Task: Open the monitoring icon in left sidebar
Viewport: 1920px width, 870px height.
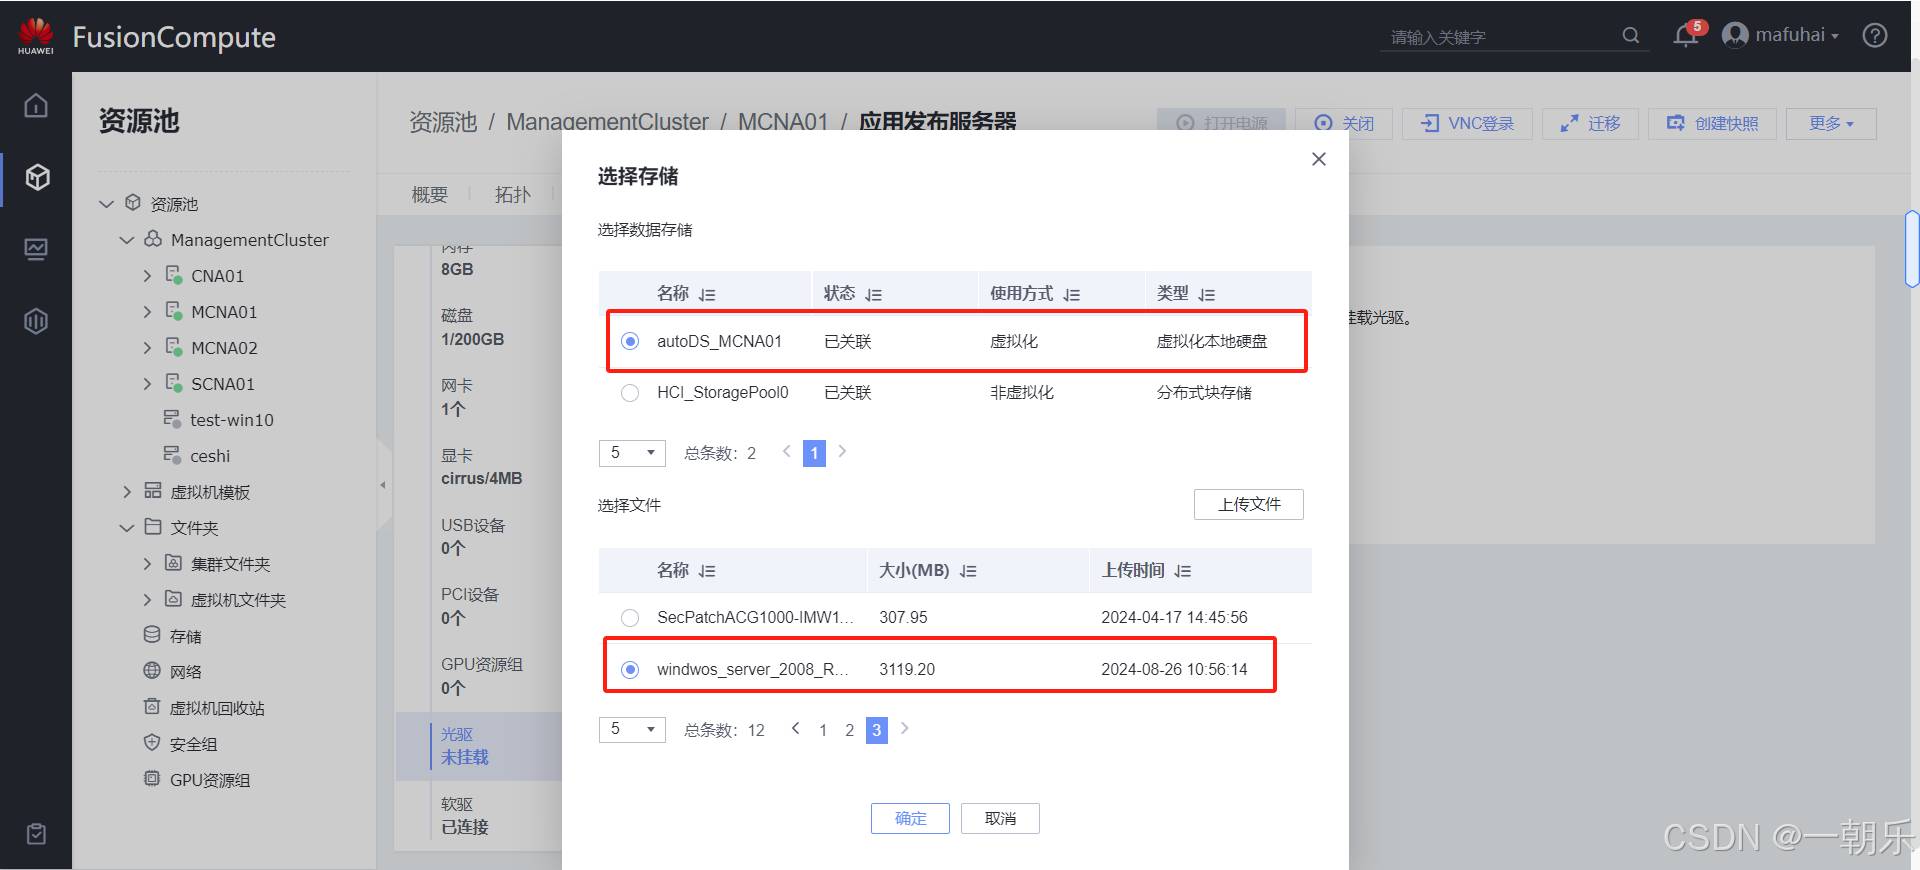Action: (x=36, y=249)
